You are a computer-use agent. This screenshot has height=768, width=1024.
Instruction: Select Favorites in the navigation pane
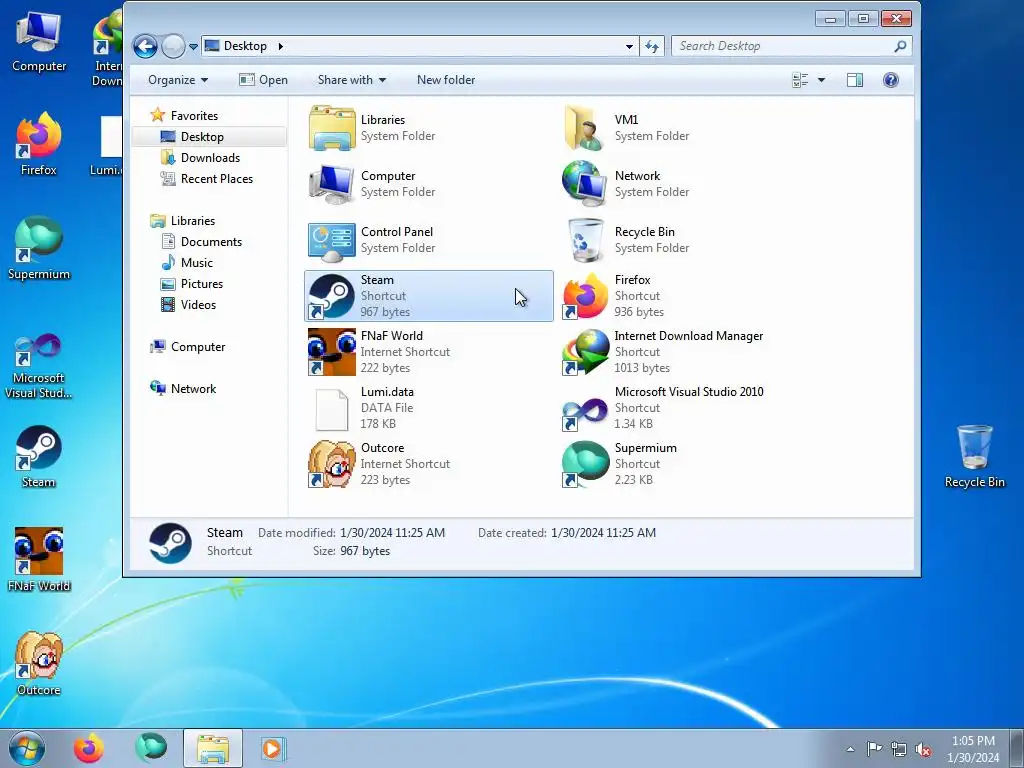(x=194, y=116)
